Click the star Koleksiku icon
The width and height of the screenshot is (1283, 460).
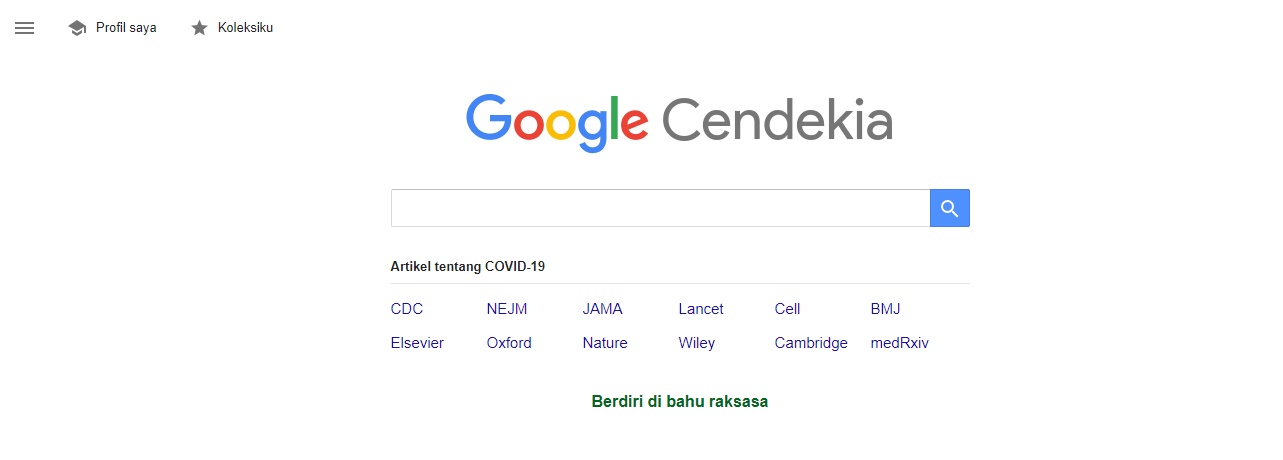point(199,28)
